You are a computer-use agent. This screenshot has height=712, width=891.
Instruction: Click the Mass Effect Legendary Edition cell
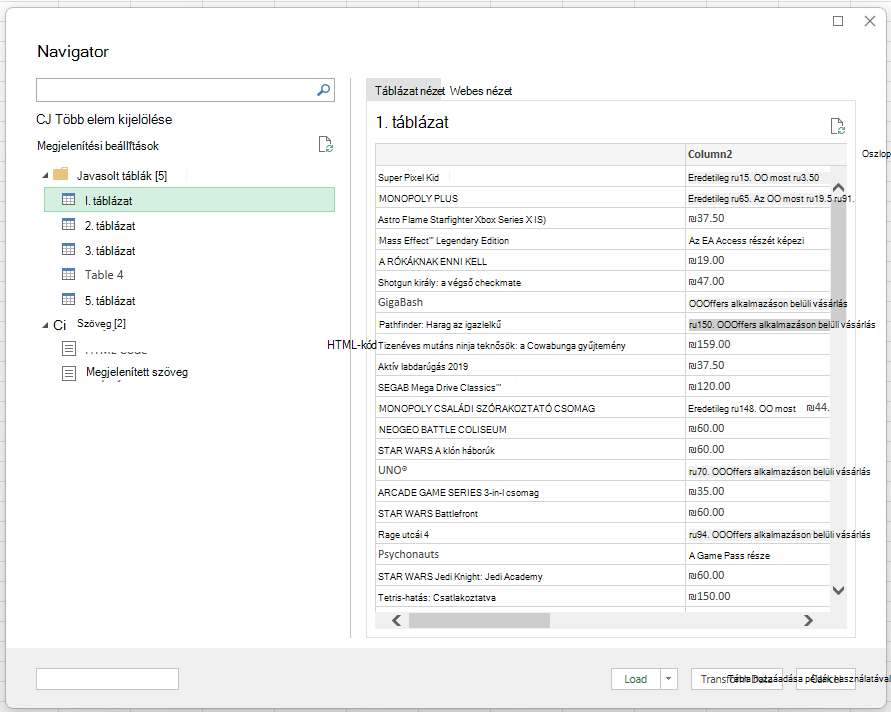tap(530, 240)
